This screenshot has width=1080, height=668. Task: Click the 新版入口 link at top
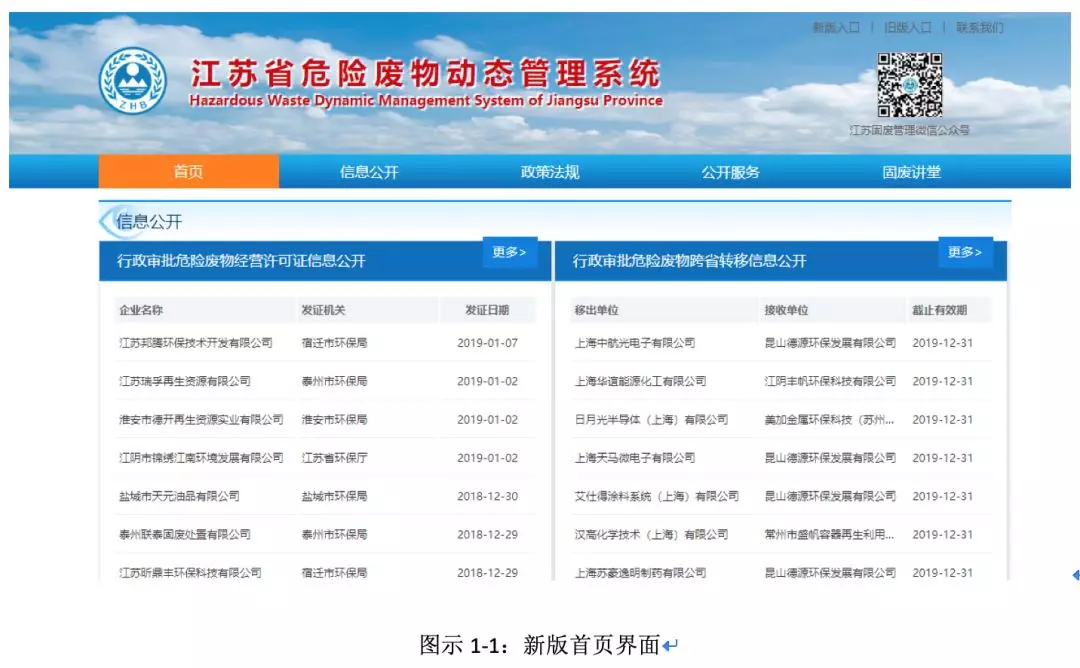(x=835, y=28)
